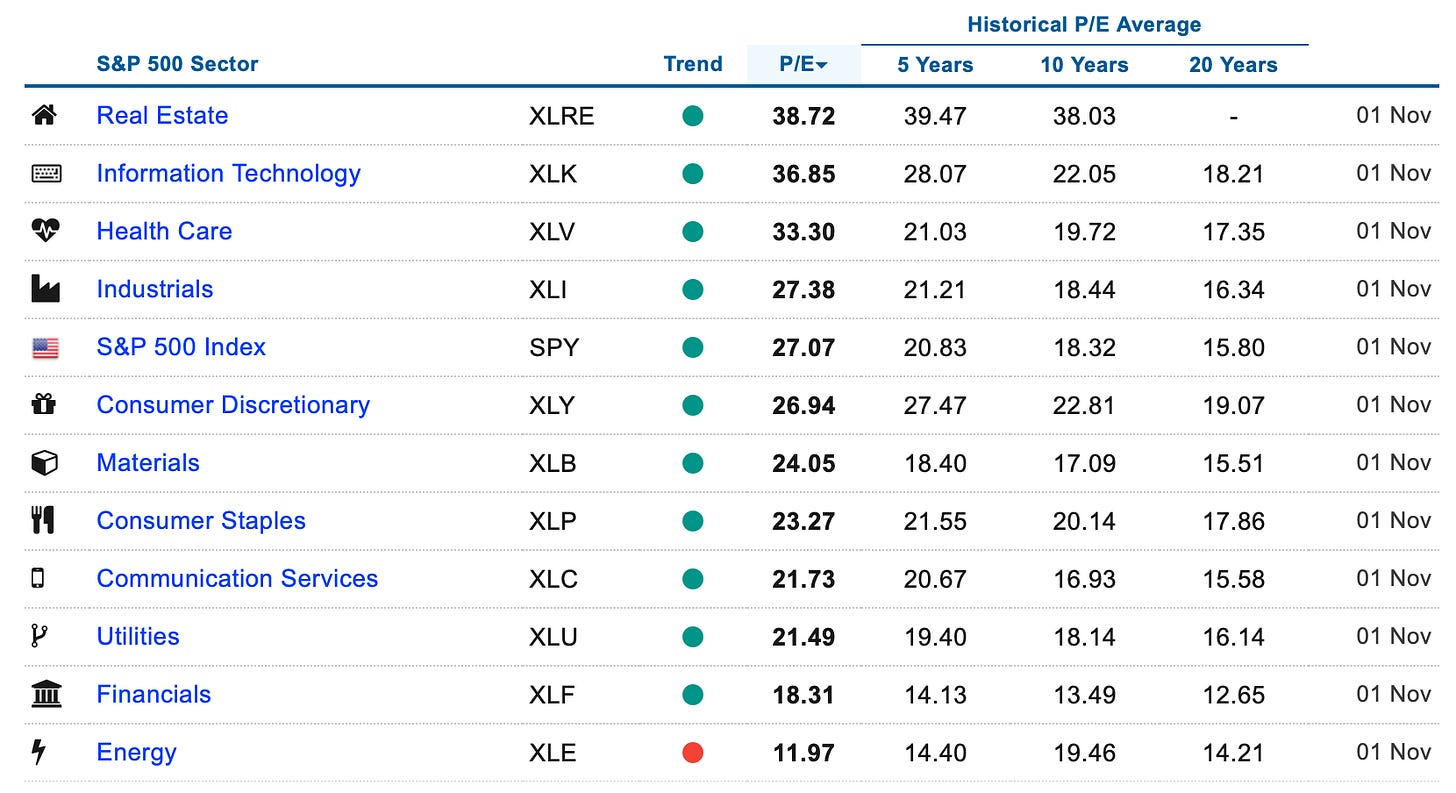Click the green trend dot for Communication Services
Viewport: 1456px width, 793px height.
click(x=693, y=579)
